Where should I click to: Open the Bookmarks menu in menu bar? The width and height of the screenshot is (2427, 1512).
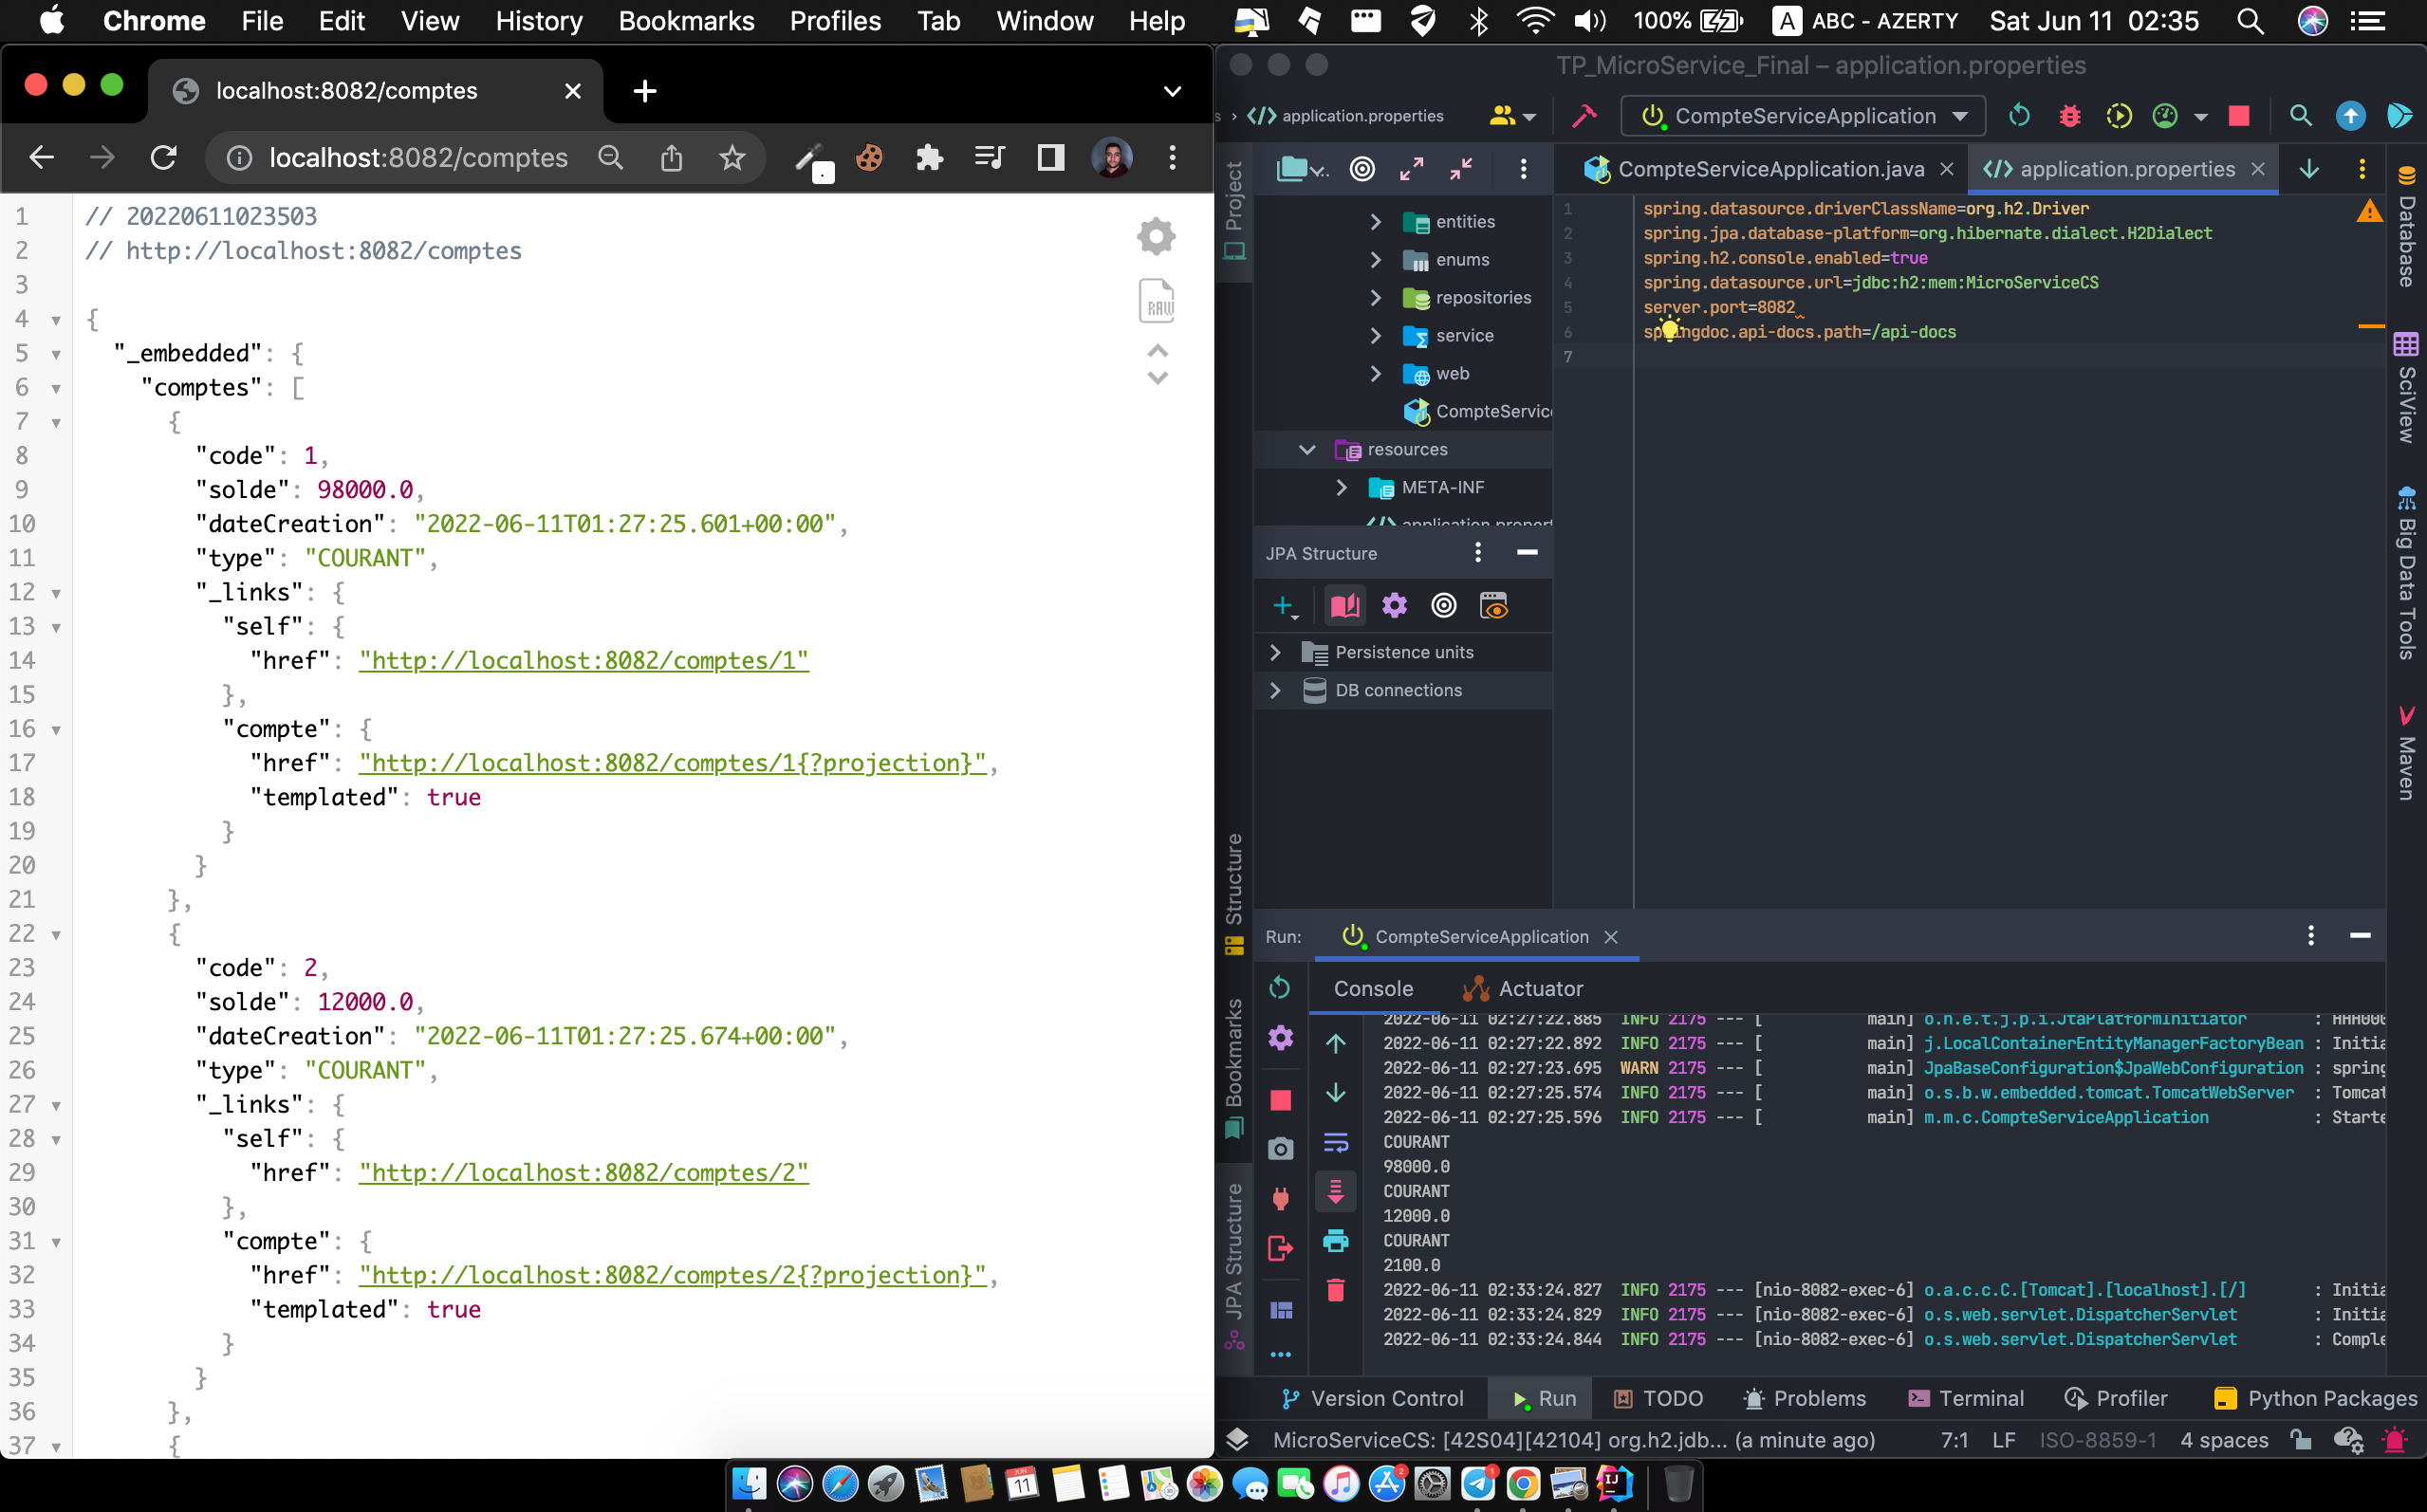(686, 21)
